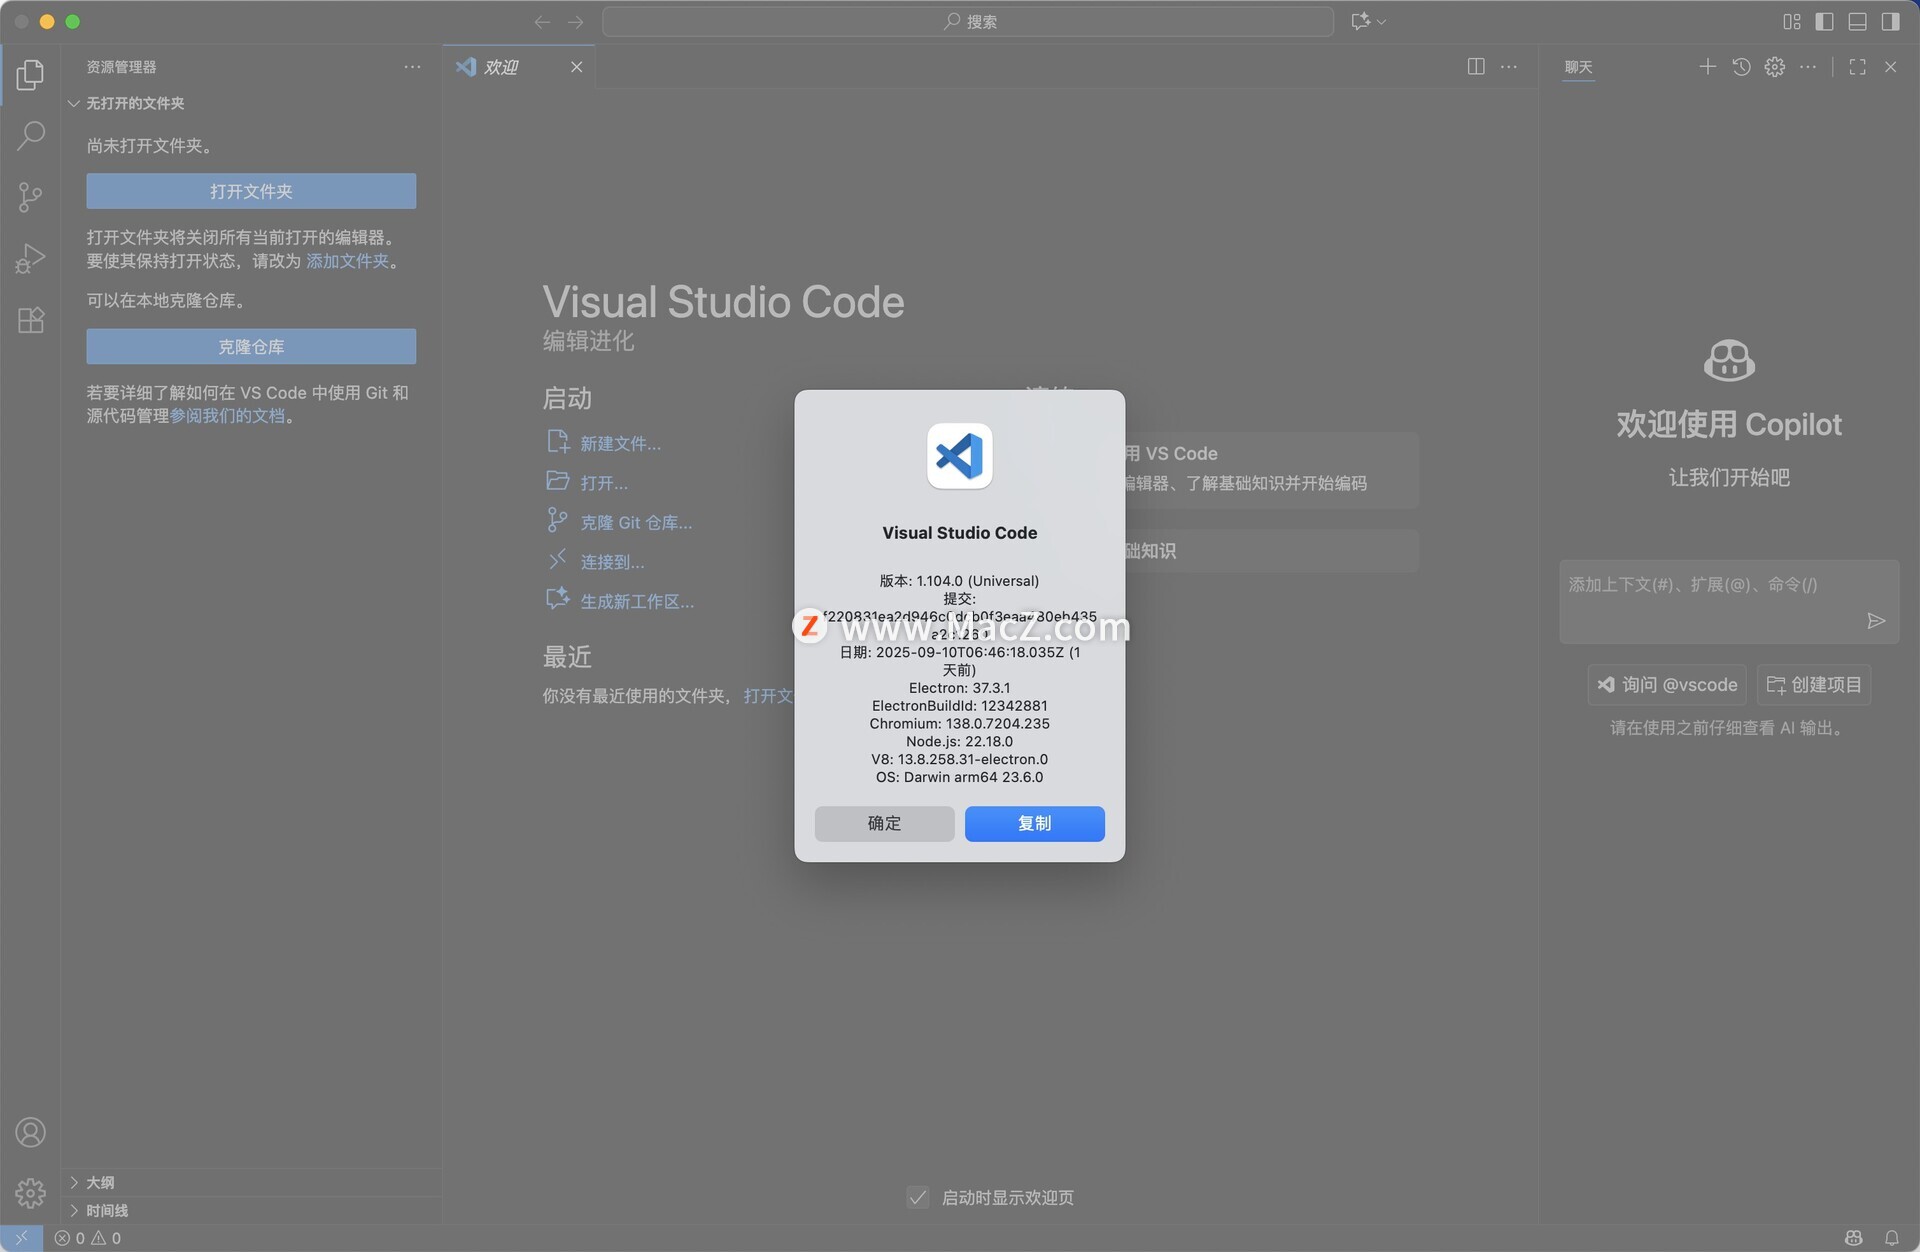
Task: Open the Copilot chat menu in title bar
Action: [1368, 21]
